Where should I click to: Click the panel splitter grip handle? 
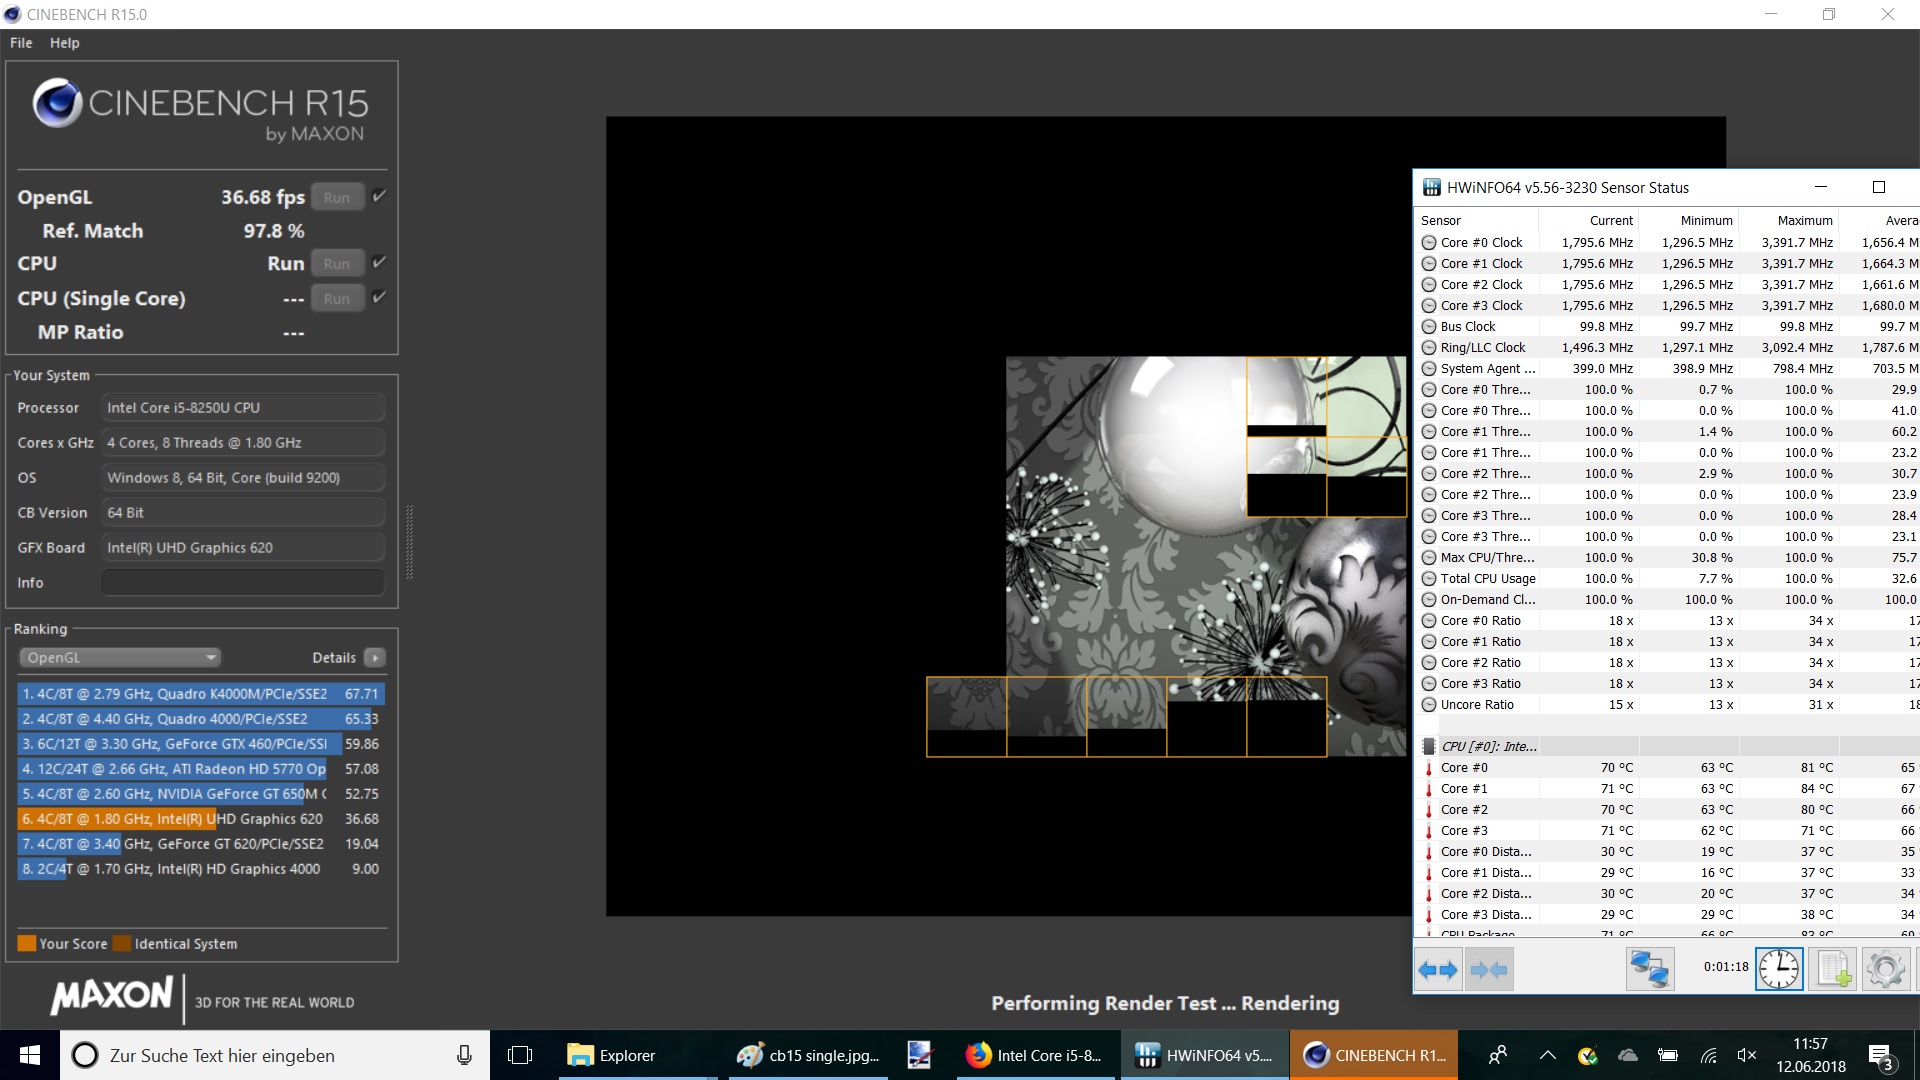click(x=408, y=542)
